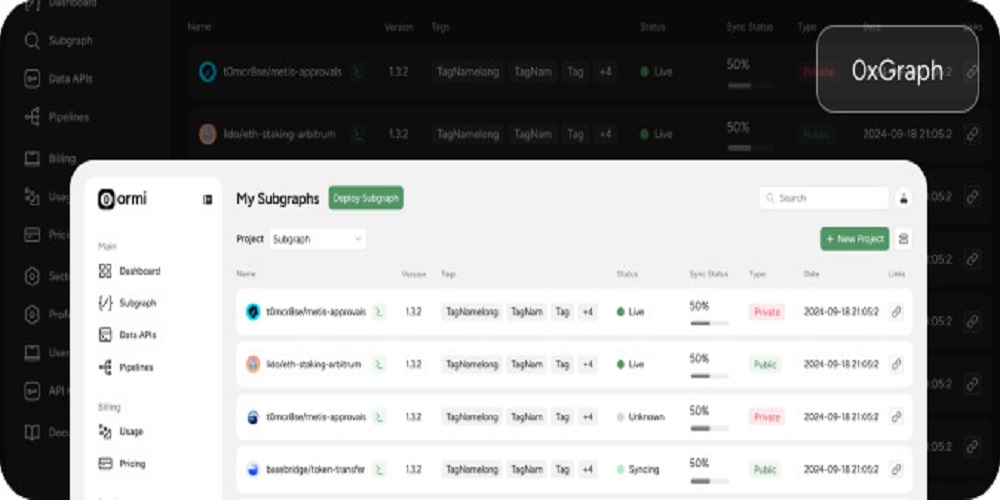Open terminal icon for Live t0mcr8se/metis-approvals row
The image size is (1000, 500).
coord(379,312)
